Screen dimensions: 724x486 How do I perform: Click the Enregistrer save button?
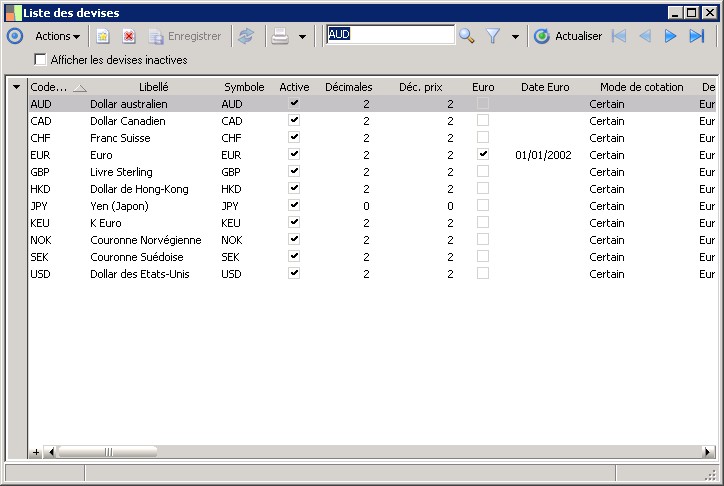click(185, 36)
